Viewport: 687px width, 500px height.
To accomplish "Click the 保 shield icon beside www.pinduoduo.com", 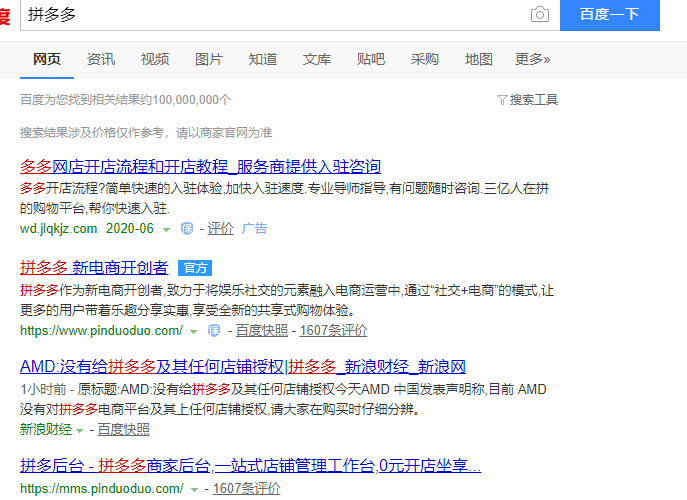I will 214,330.
